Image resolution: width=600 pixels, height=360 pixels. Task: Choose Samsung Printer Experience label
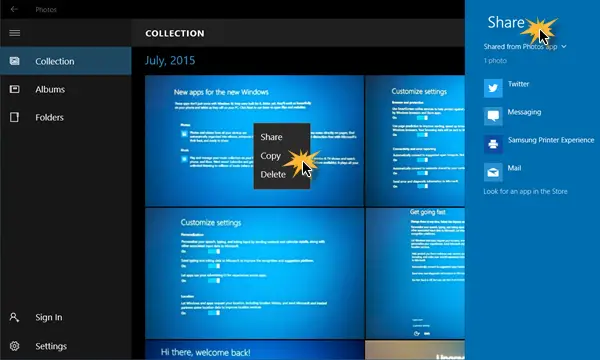pos(551,140)
